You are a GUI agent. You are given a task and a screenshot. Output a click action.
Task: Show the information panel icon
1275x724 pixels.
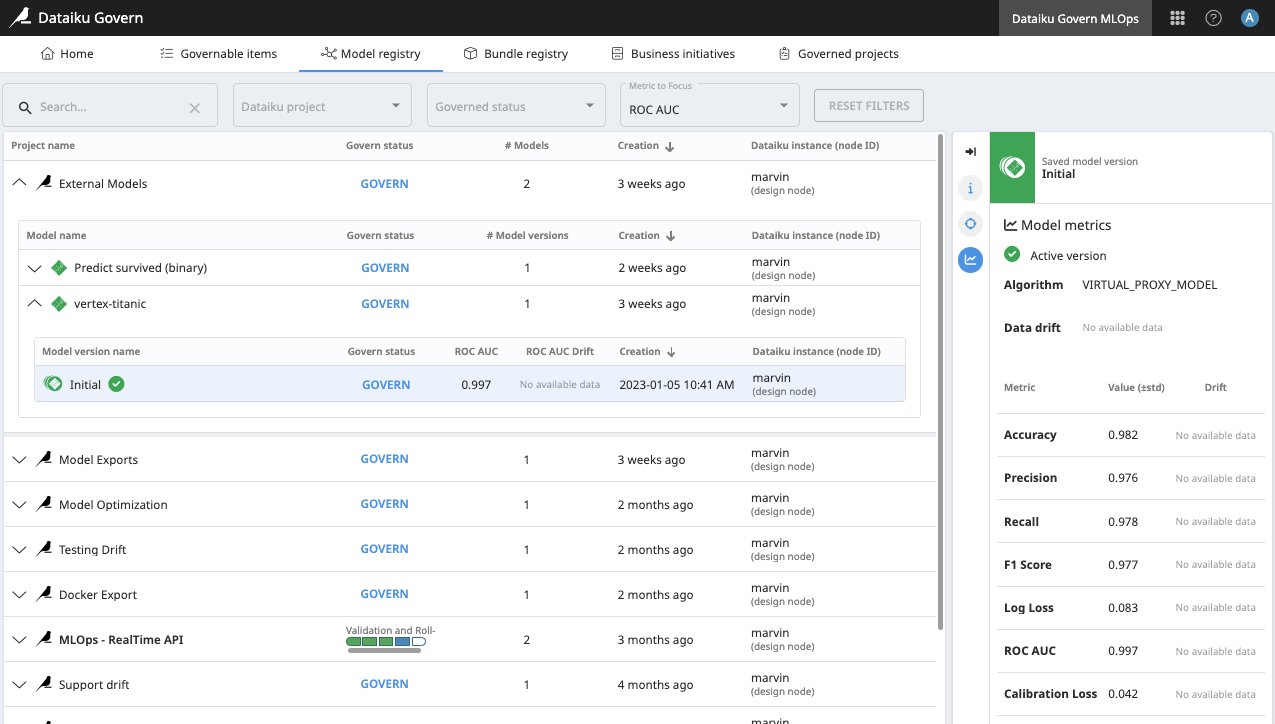coord(970,187)
